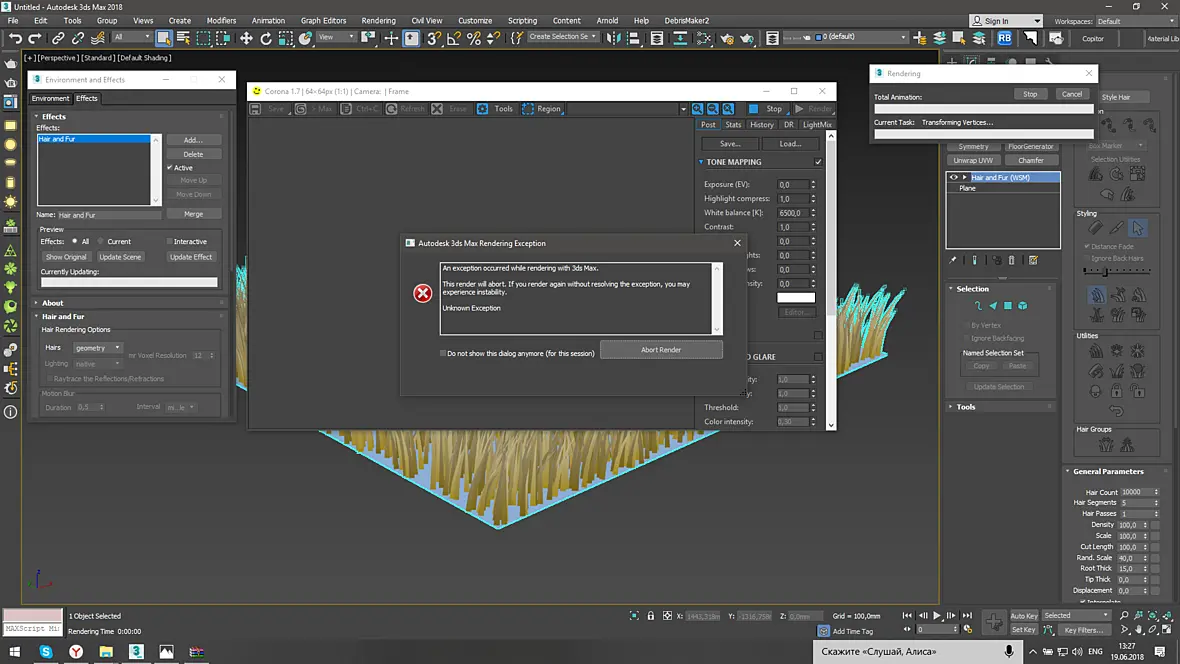Click the Windows Start button
Screen dimensions: 1180x664
pos(14,651)
